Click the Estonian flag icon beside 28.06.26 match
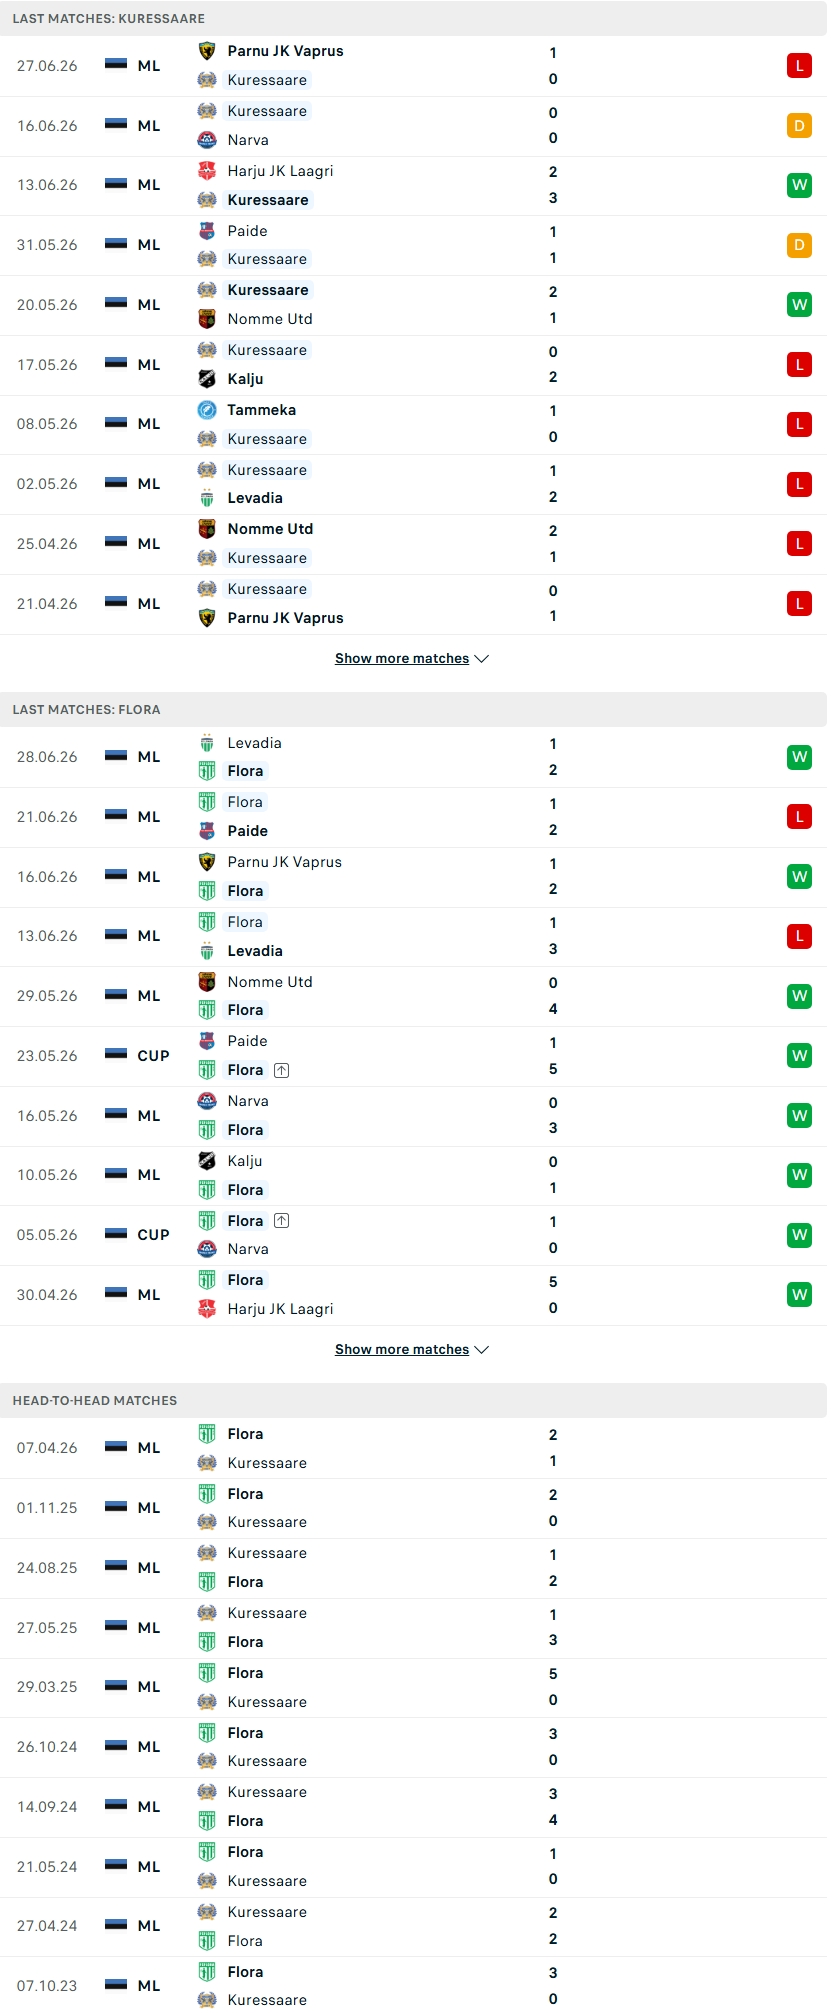Image resolution: width=831 pixels, height=2013 pixels. pos(116,756)
